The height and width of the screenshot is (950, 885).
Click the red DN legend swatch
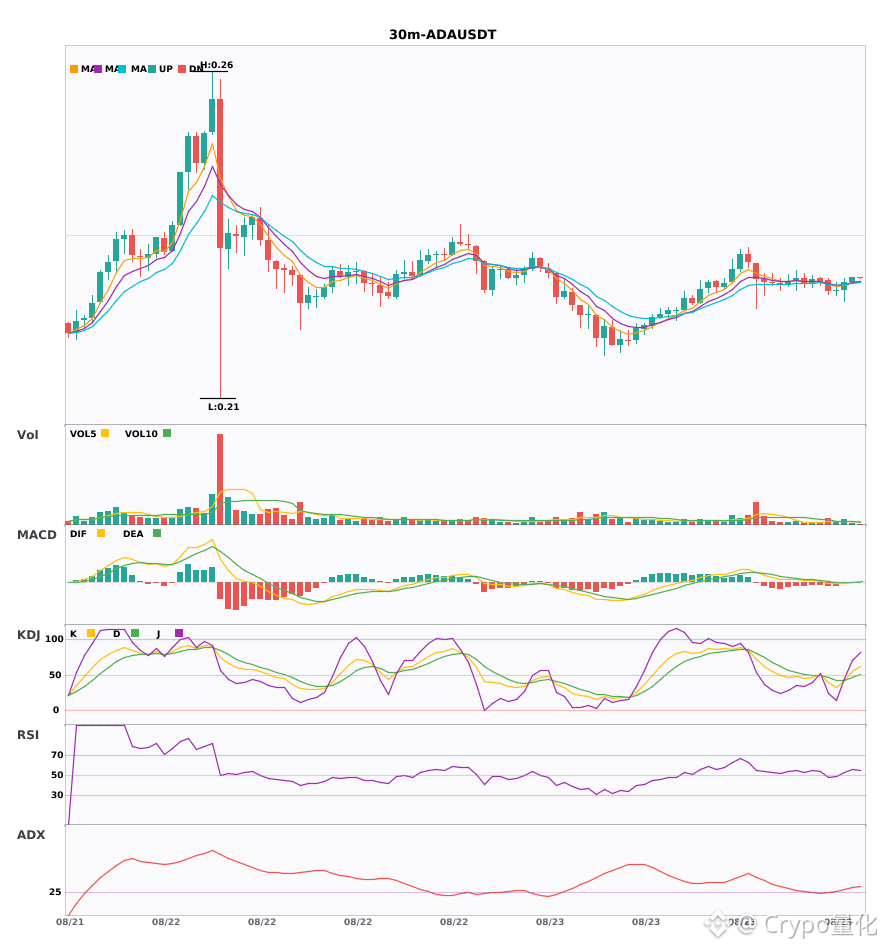coord(182,69)
